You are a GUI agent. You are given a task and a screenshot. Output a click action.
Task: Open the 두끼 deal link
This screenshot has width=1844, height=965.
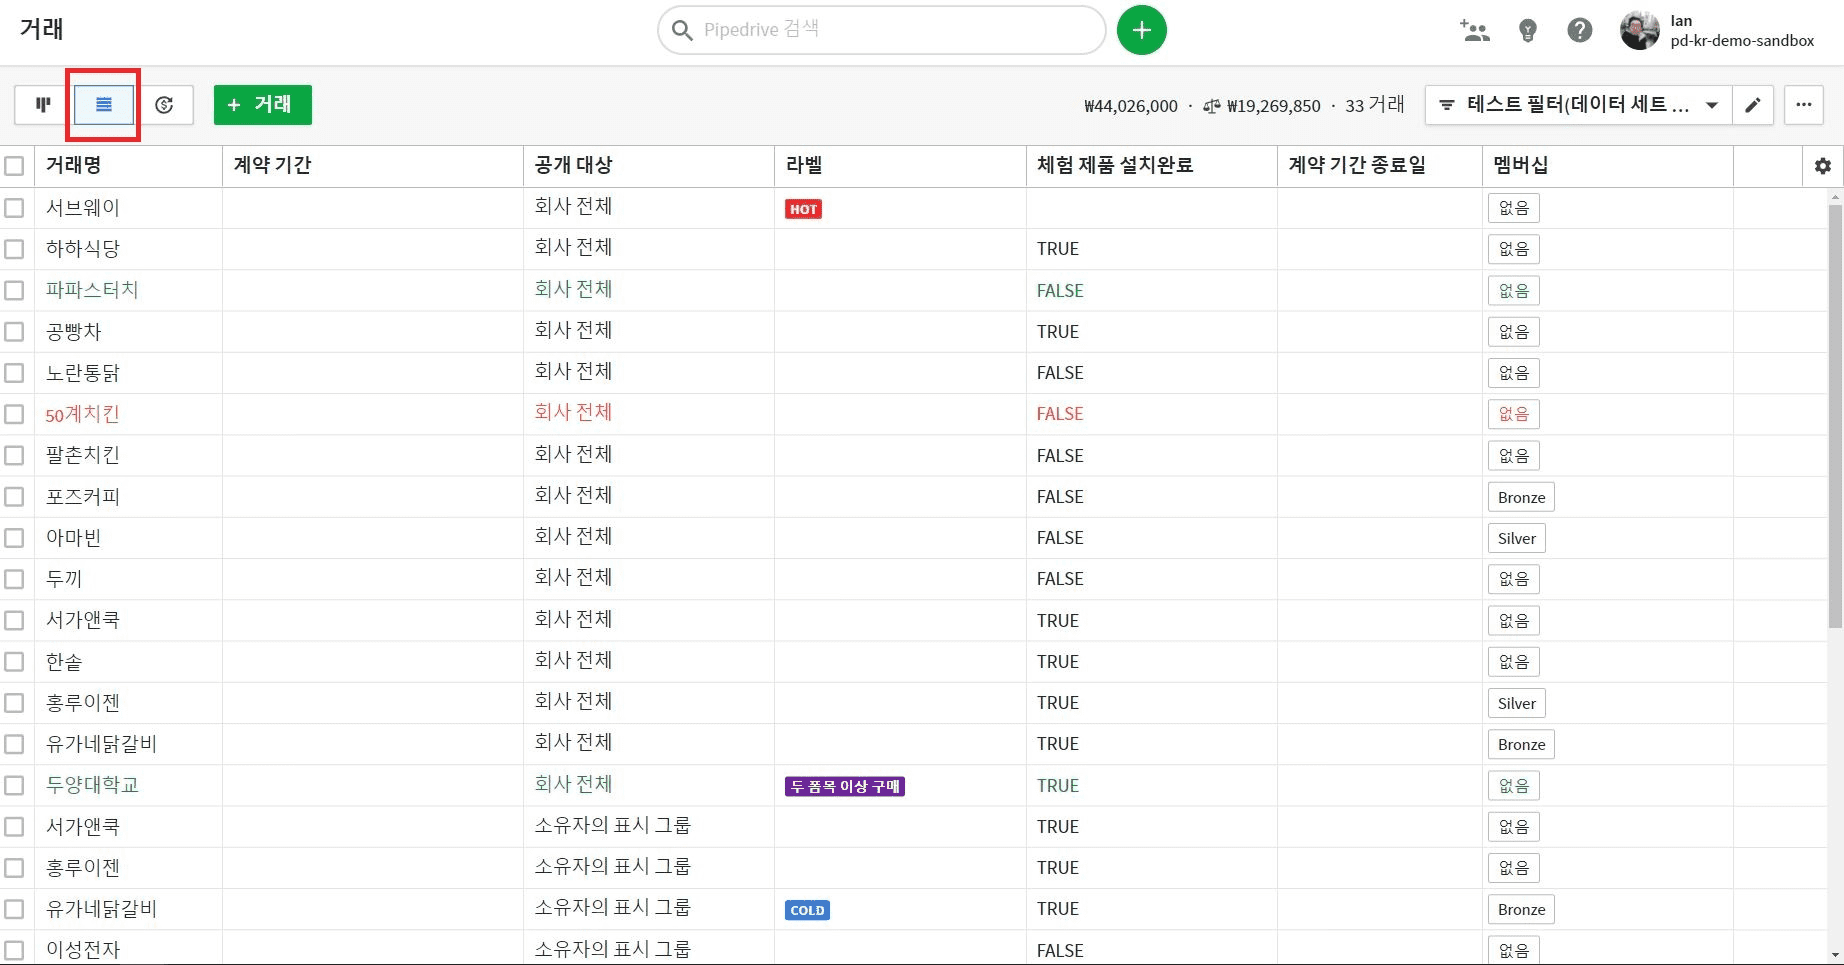tap(64, 579)
